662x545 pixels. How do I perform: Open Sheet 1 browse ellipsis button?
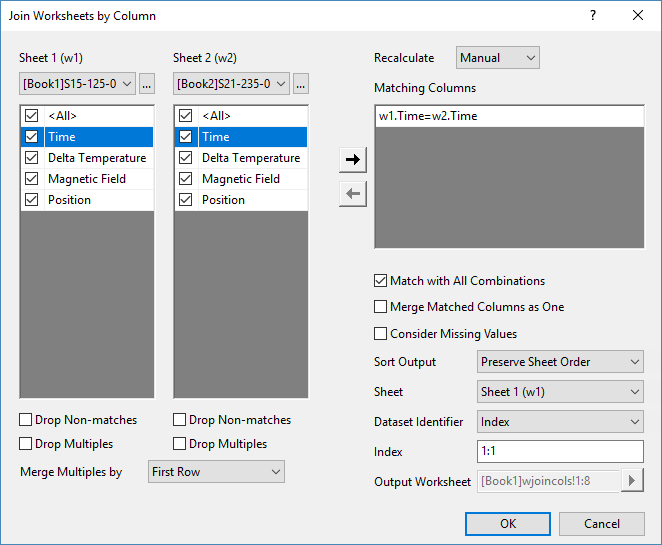pyautogui.click(x=147, y=83)
